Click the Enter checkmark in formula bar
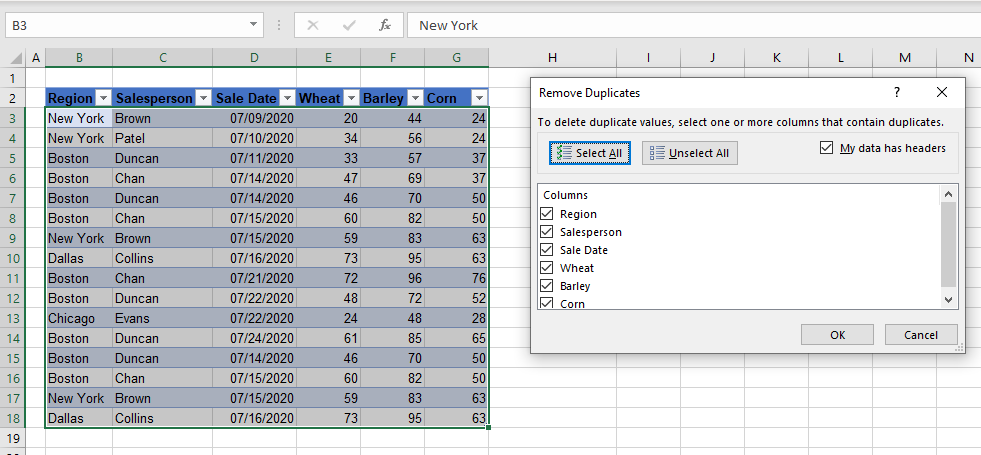 [349, 25]
